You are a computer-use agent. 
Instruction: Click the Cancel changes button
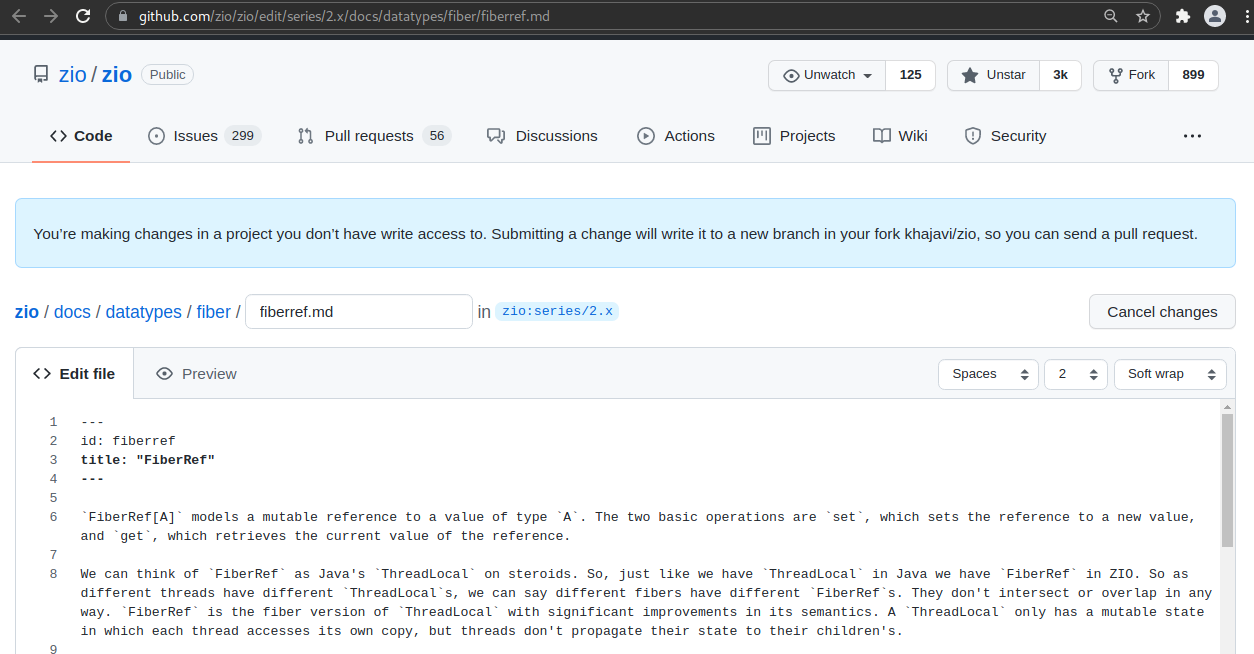1162,311
